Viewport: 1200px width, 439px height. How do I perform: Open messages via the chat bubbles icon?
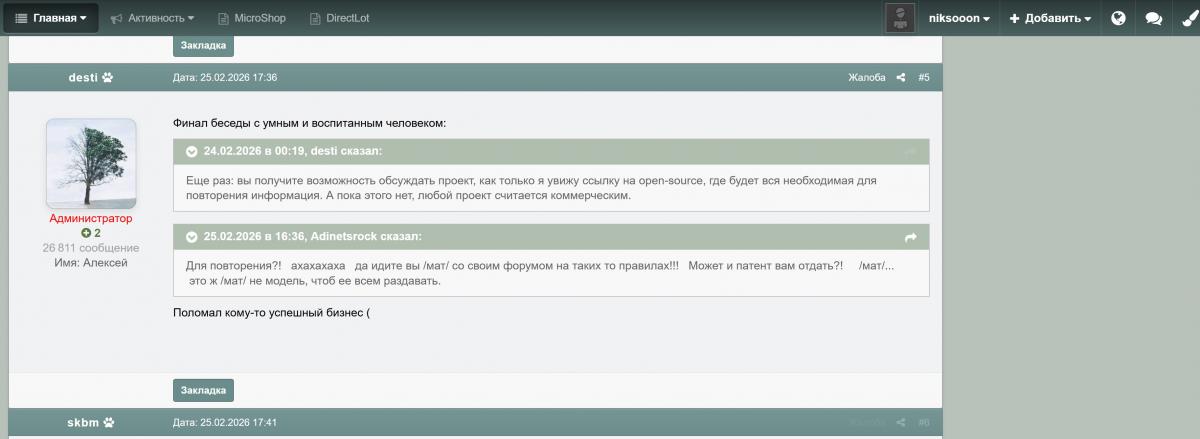pos(1153,18)
